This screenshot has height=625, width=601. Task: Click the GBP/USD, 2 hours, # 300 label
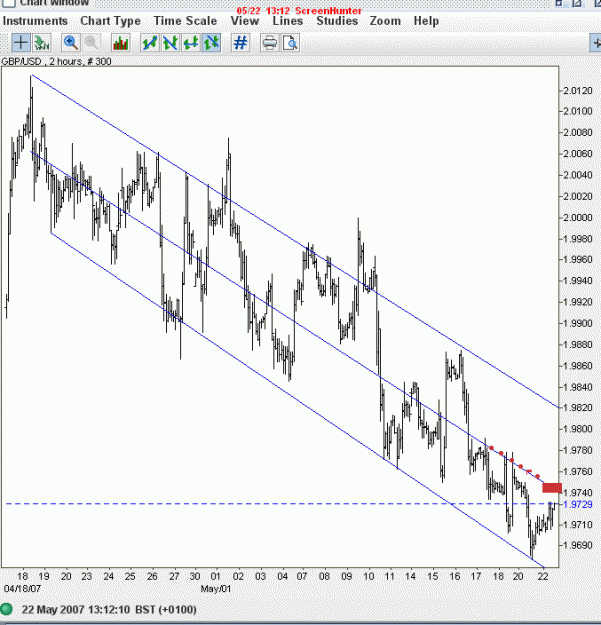[x=56, y=61]
